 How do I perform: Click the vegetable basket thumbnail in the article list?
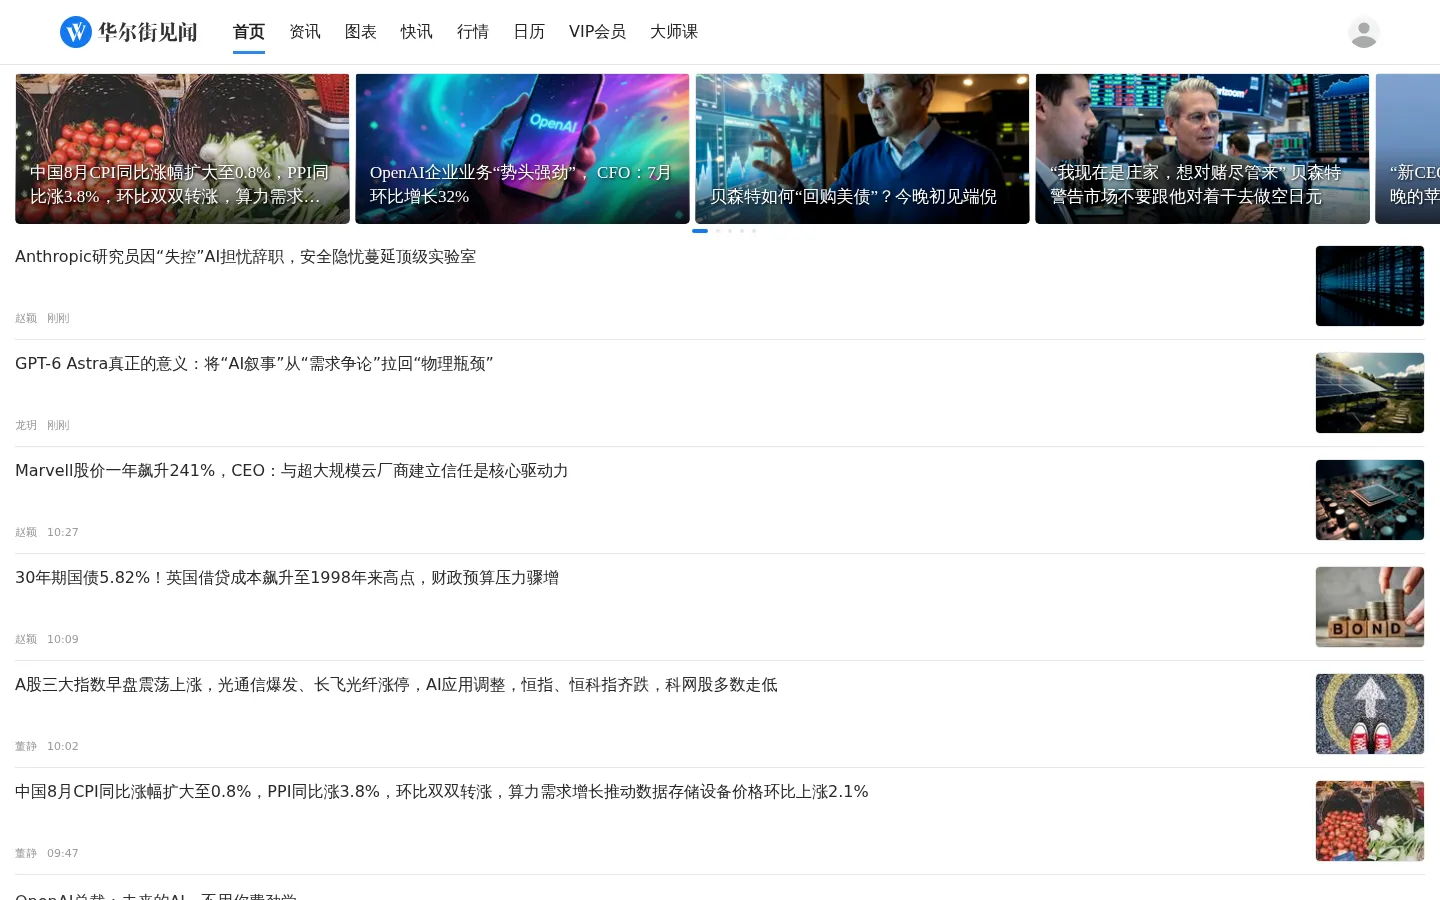click(x=1370, y=821)
